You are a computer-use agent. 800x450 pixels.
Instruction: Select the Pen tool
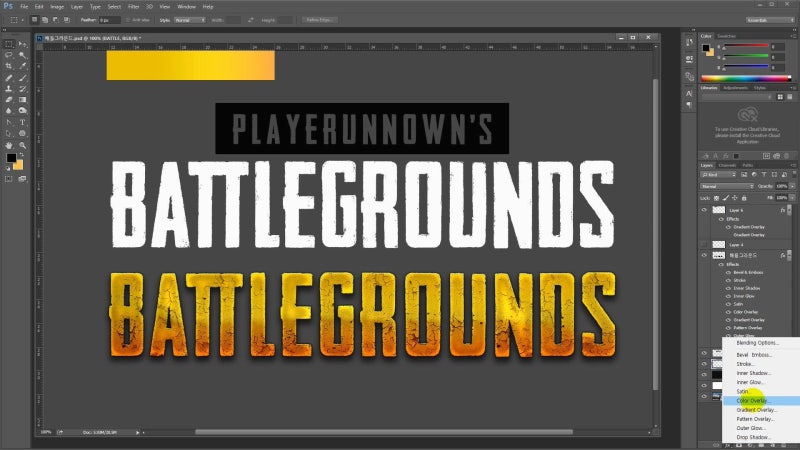9,122
